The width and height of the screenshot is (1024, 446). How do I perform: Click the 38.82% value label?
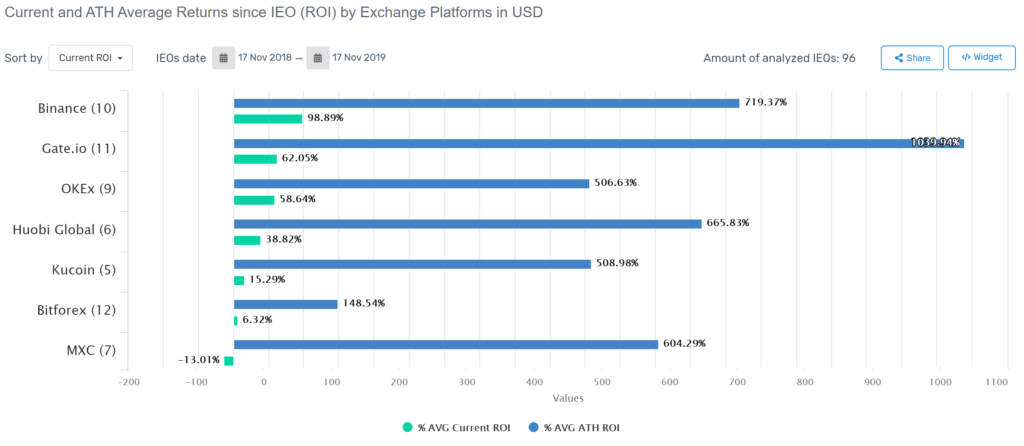click(283, 240)
